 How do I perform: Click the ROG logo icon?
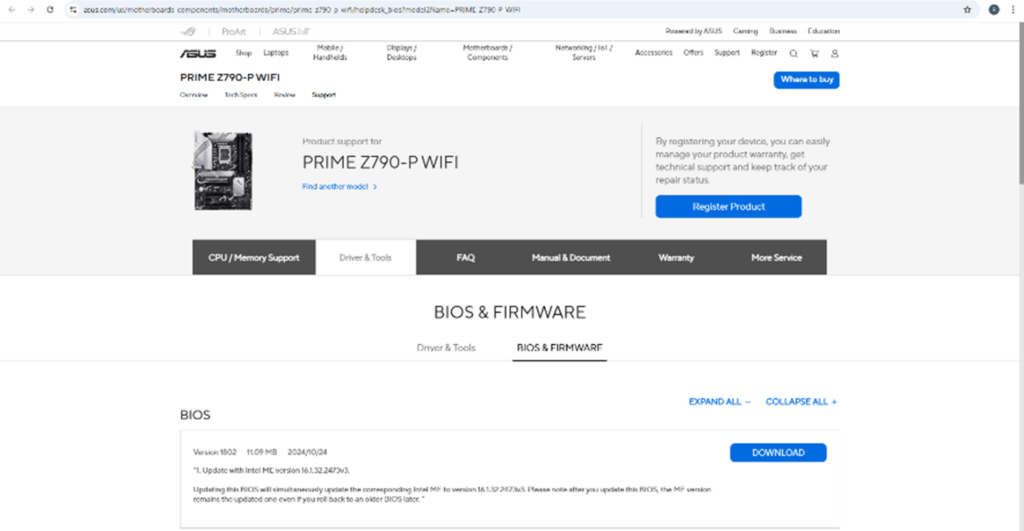188,31
